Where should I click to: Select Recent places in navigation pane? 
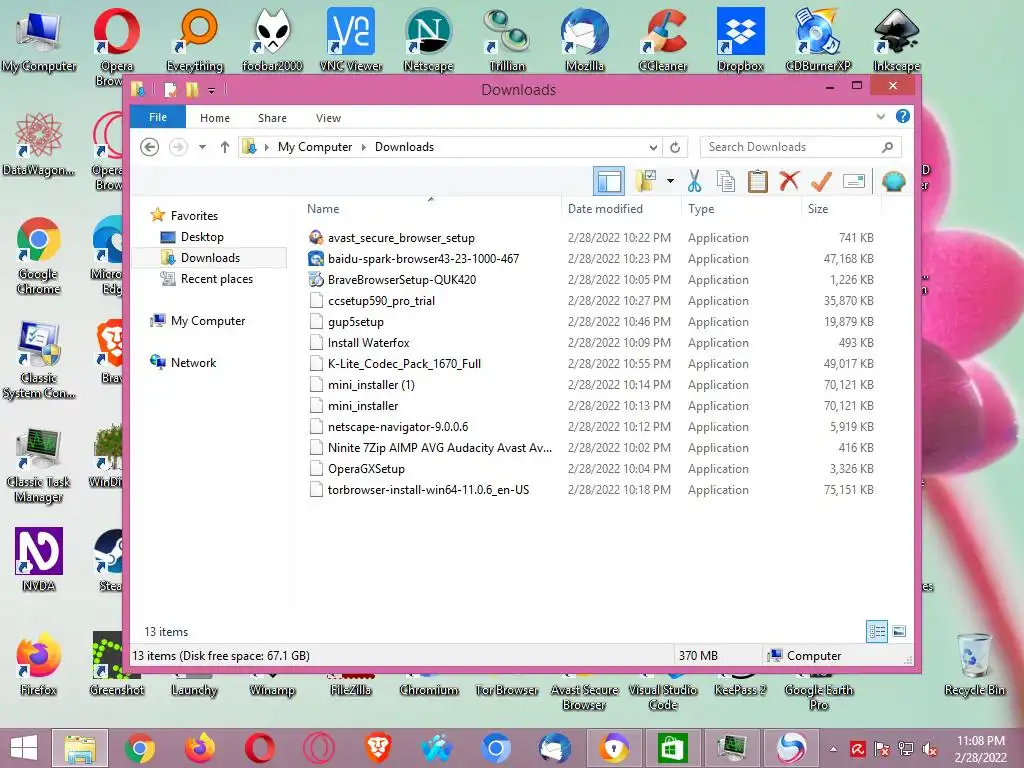coord(216,279)
